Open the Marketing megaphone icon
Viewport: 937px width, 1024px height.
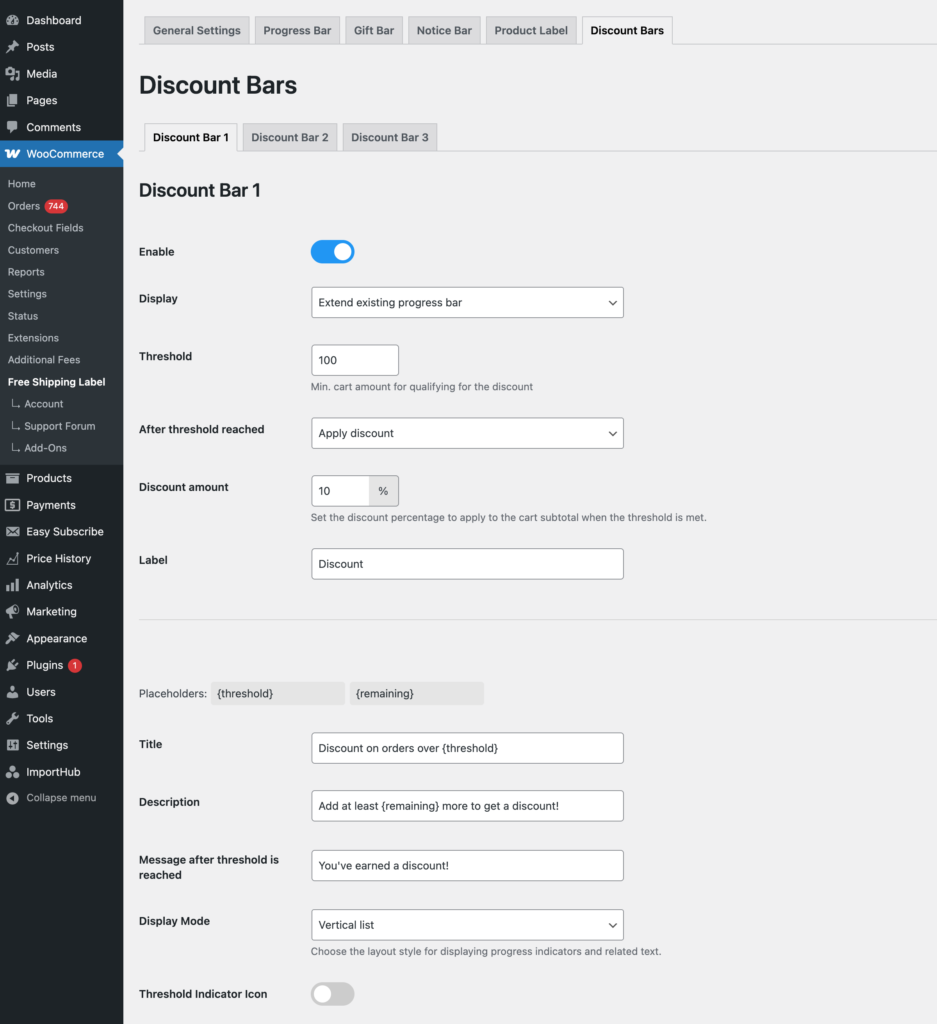pyautogui.click(x=15, y=611)
